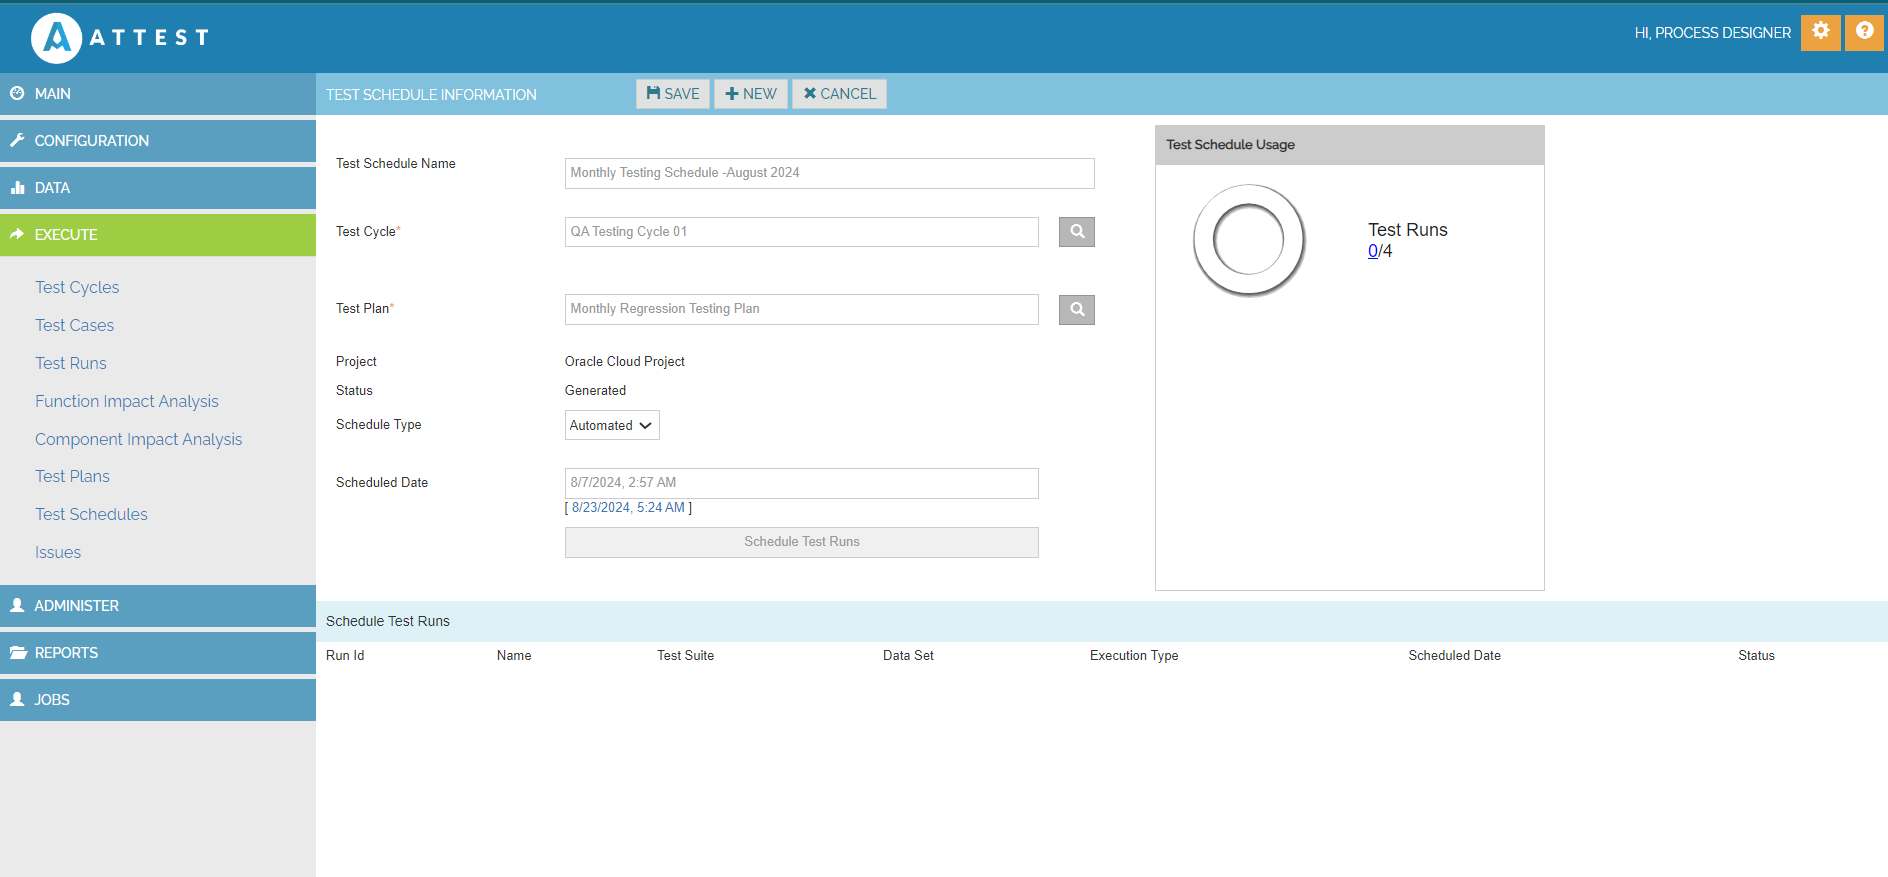The width and height of the screenshot is (1888, 877).
Task: Open Test Runs in sidebar
Action: [x=70, y=363]
